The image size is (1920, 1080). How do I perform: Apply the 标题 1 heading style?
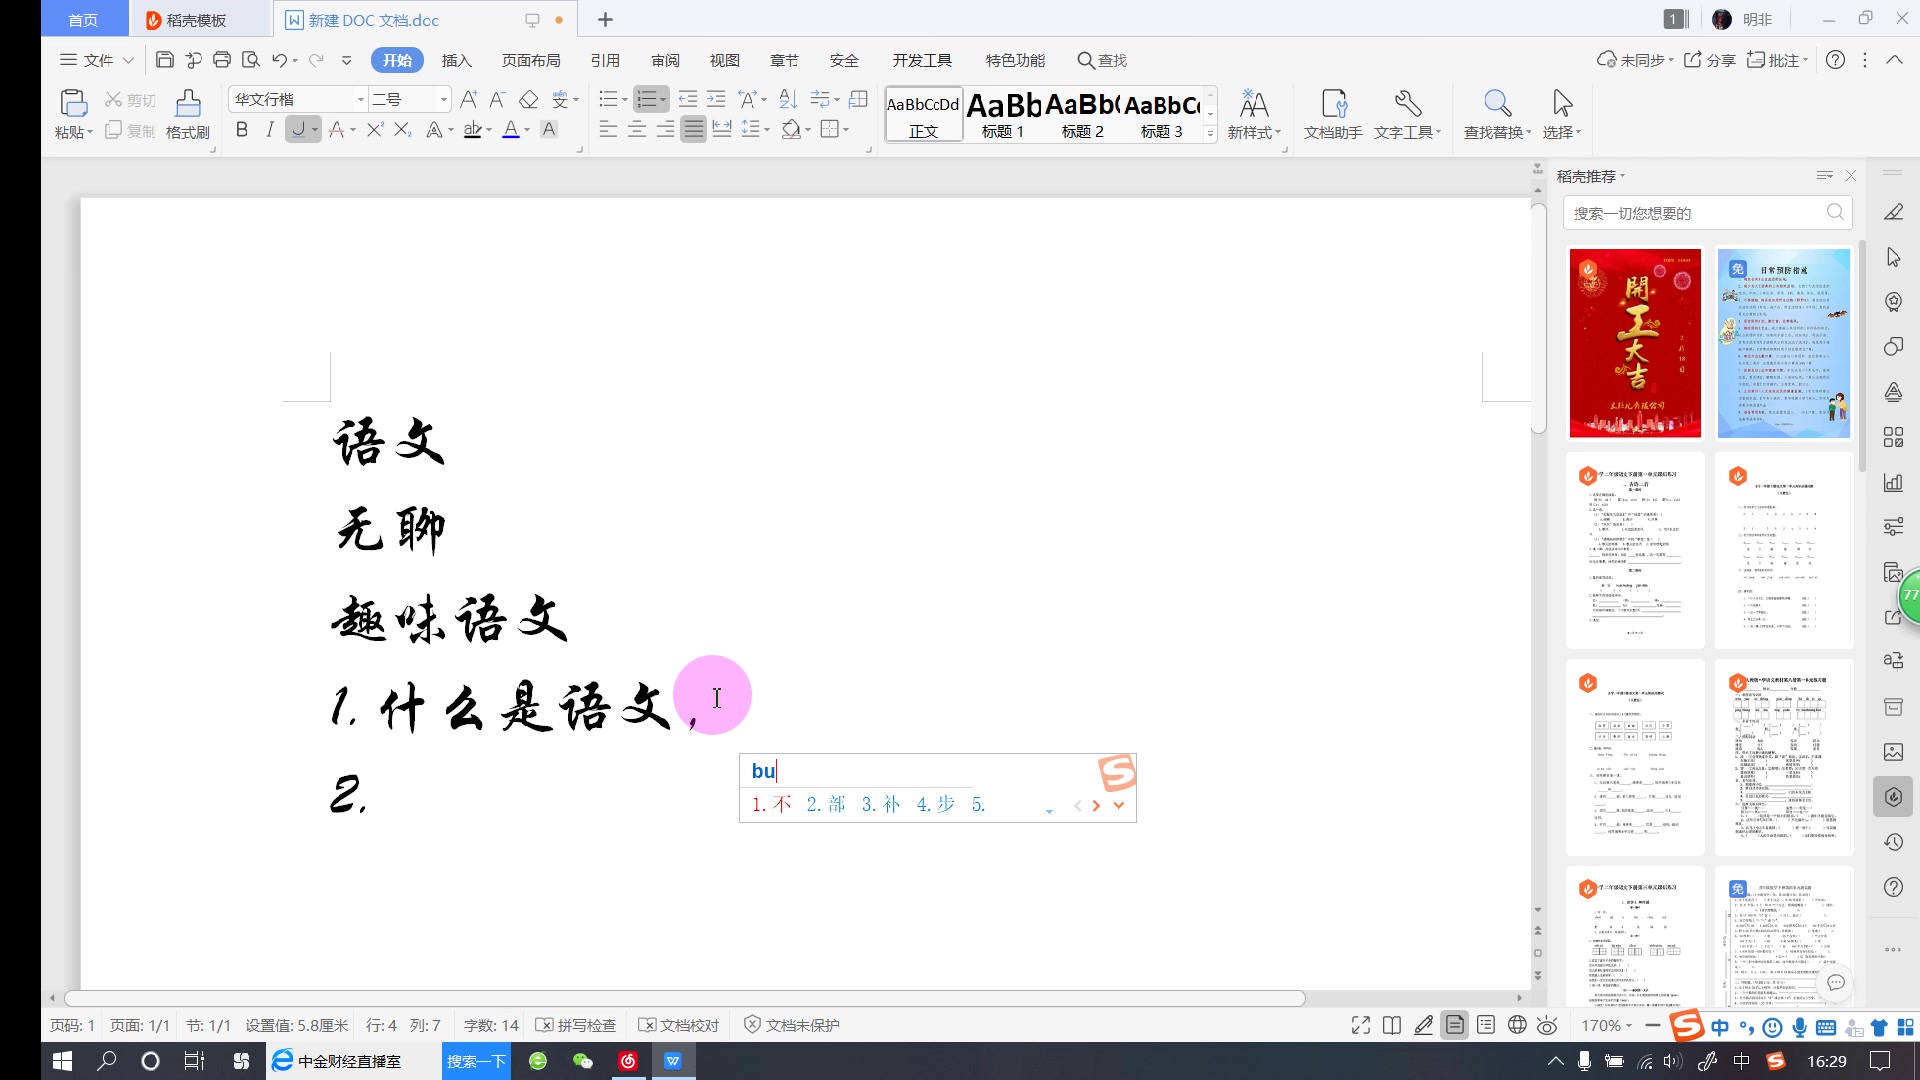click(1003, 114)
